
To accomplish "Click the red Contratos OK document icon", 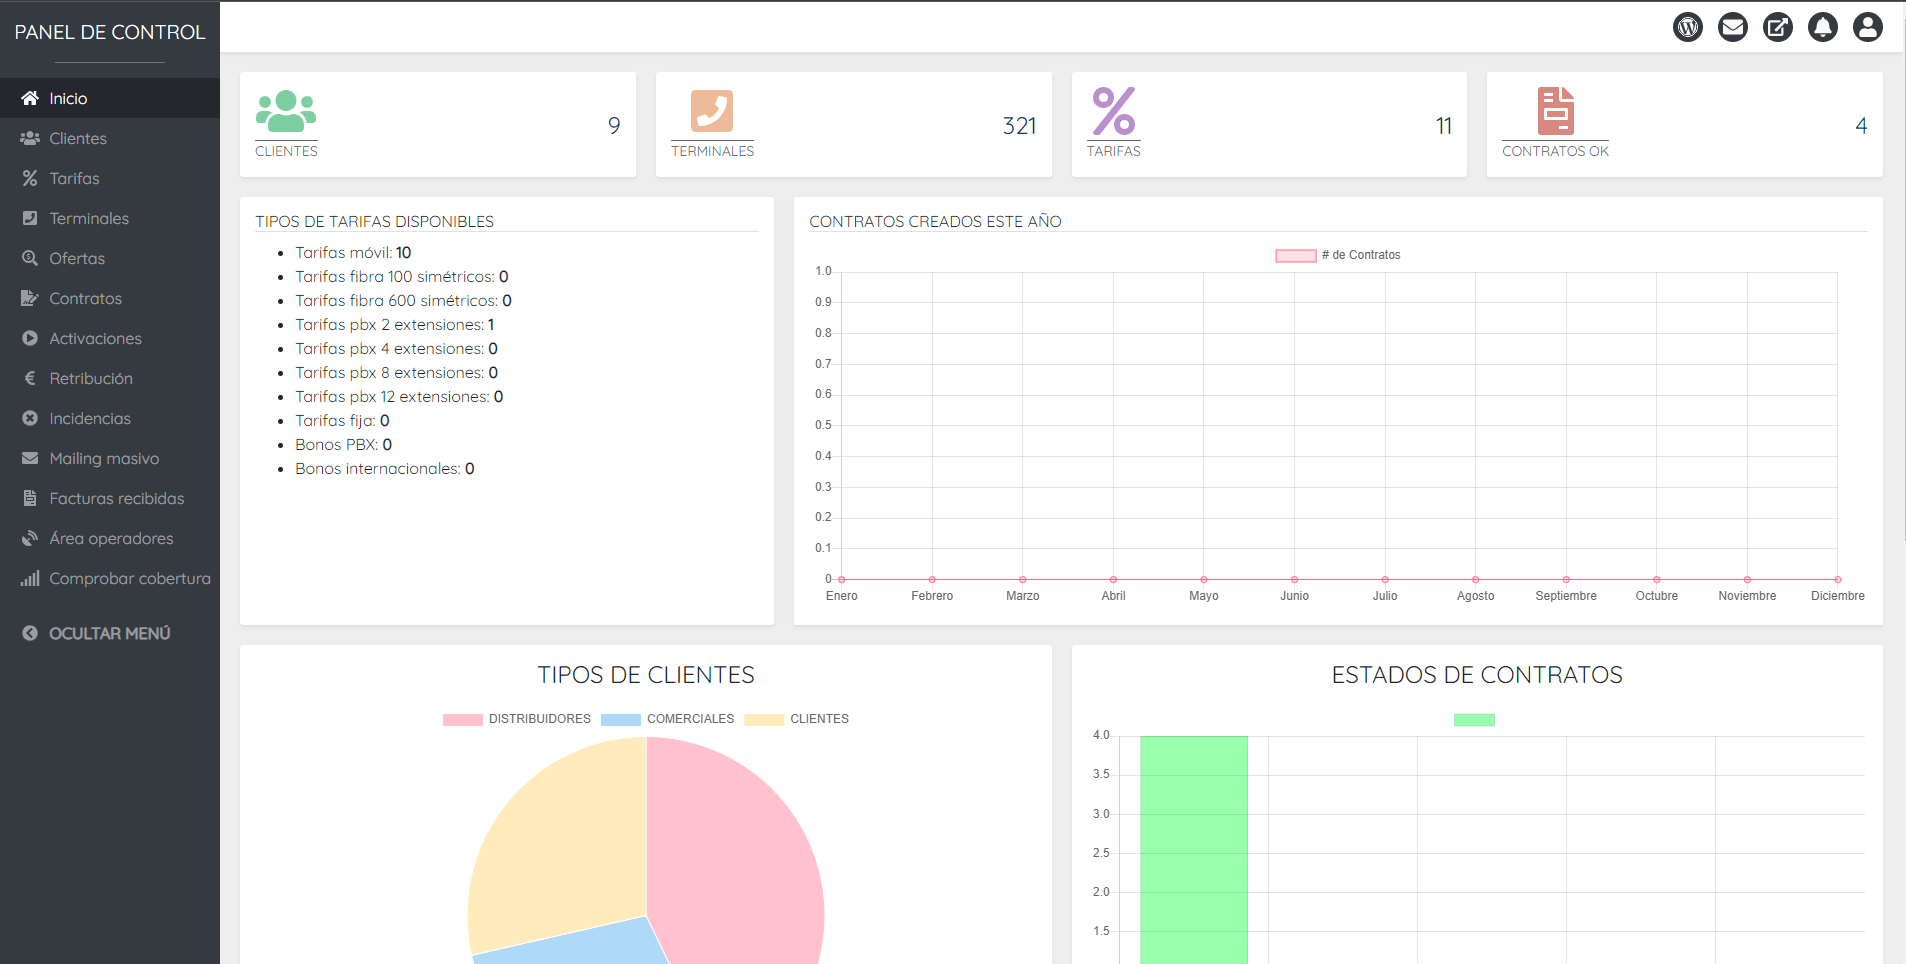I will pos(1555,111).
